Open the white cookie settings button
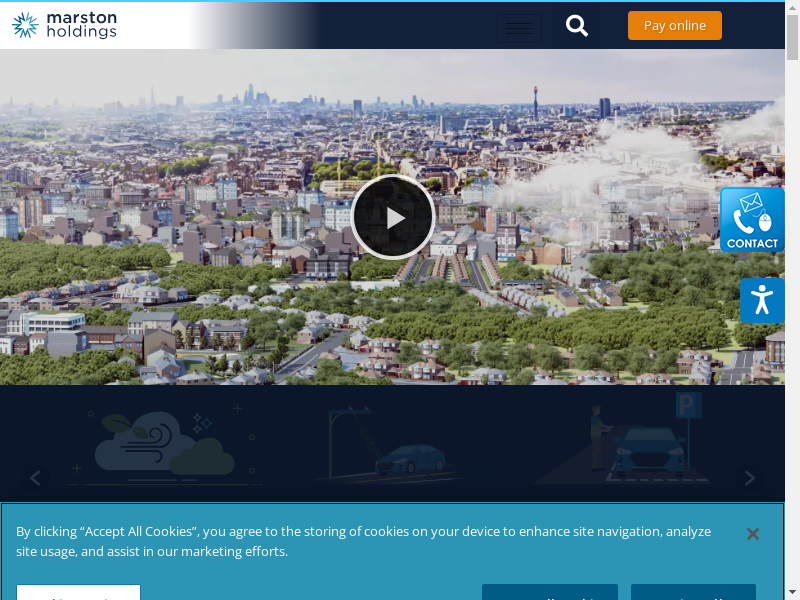 point(78,593)
